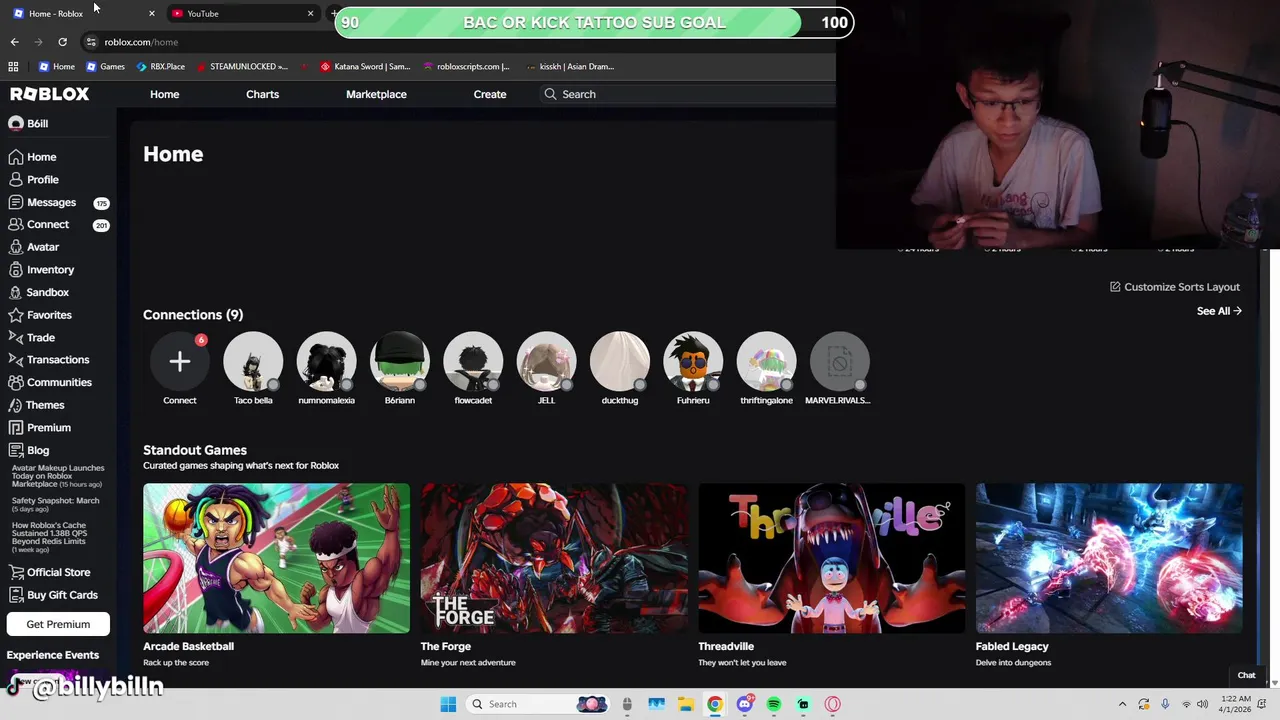Reload the page with the browser refresh icon
This screenshot has width=1280, height=720.
tap(62, 42)
